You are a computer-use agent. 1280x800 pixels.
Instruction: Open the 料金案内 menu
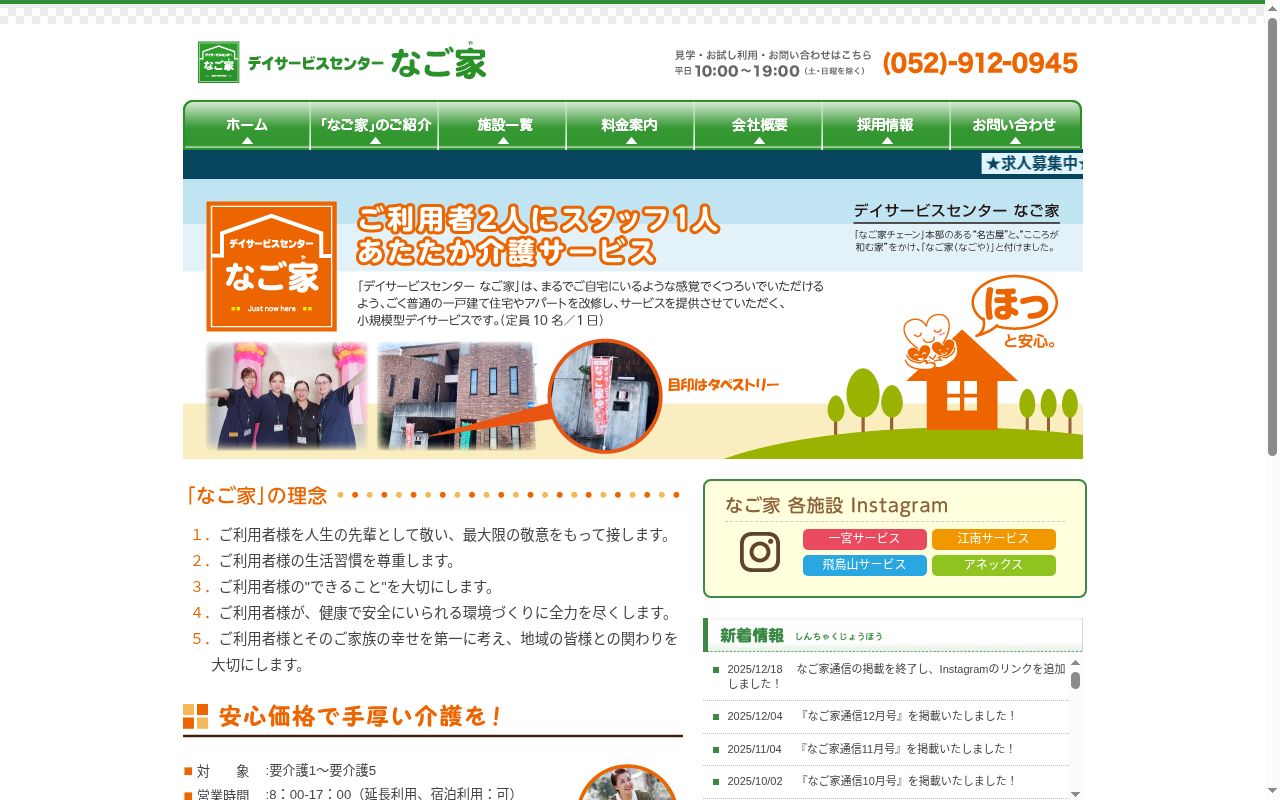tap(630, 125)
